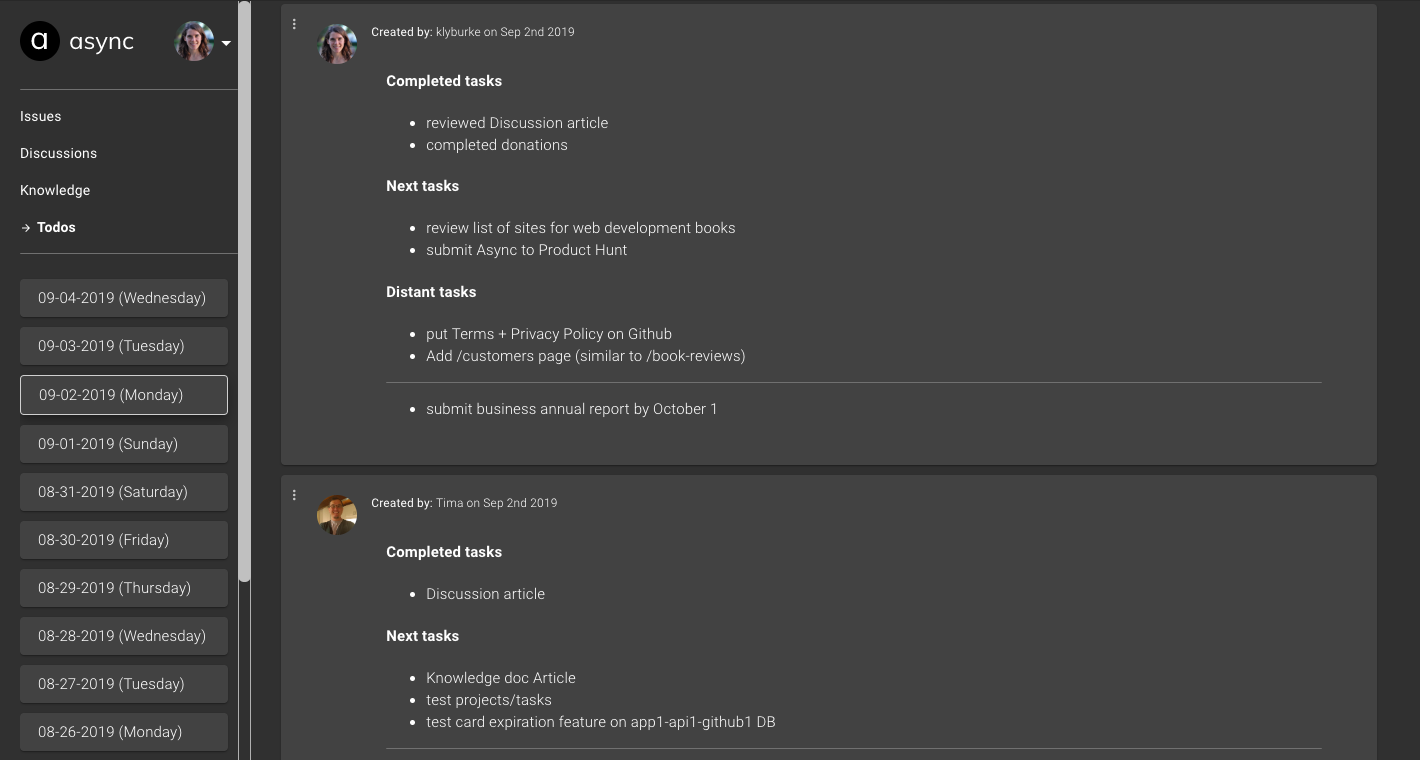Open the options menu on Tima's post
The width and height of the screenshot is (1420, 760).
tap(294, 494)
